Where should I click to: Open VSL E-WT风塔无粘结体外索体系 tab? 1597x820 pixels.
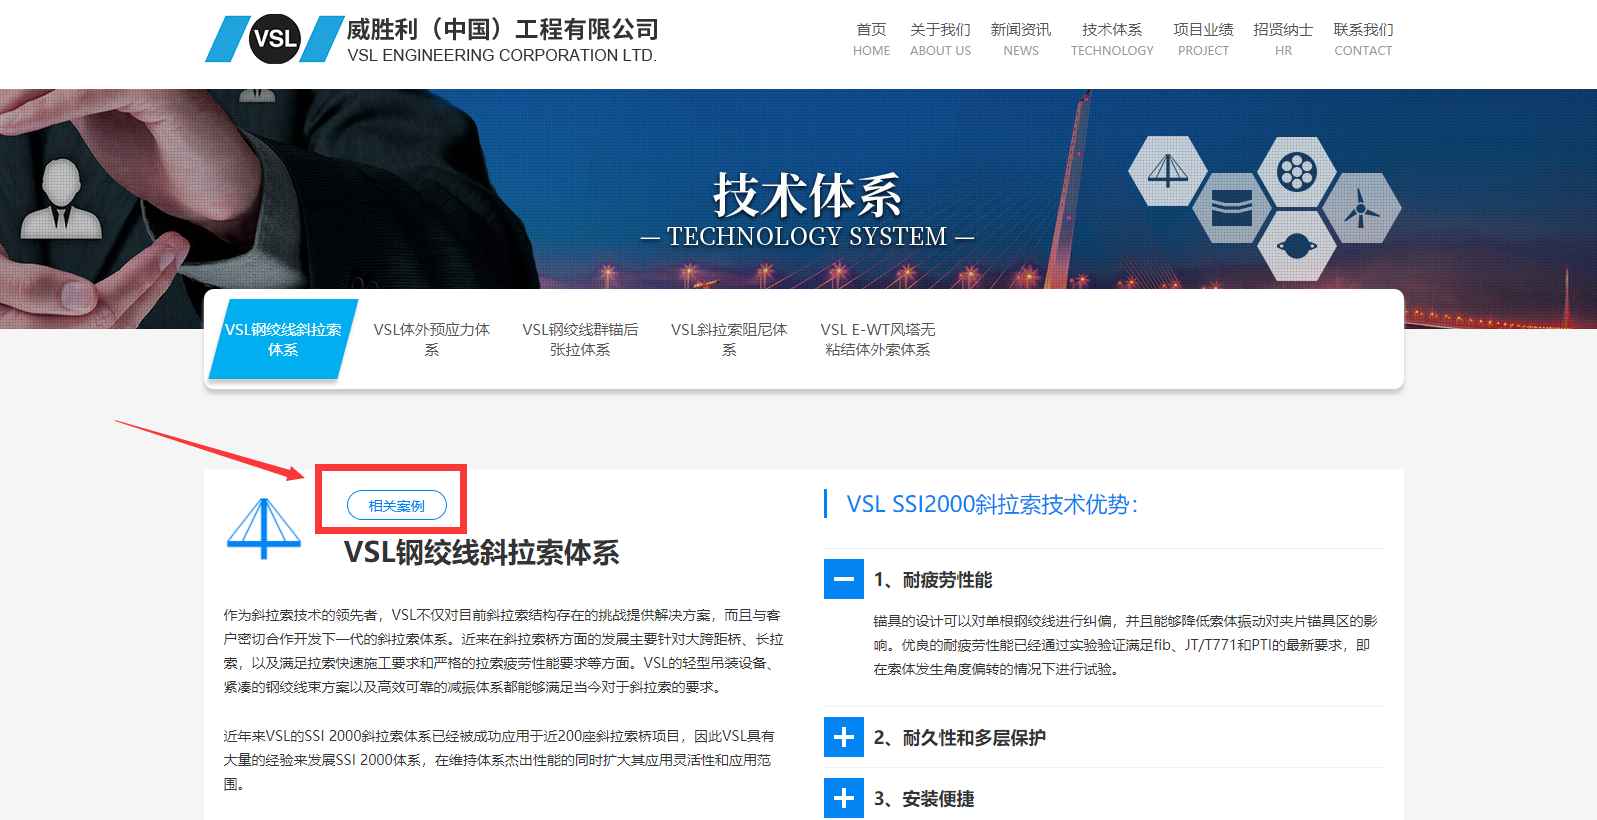tap(877, 339)
